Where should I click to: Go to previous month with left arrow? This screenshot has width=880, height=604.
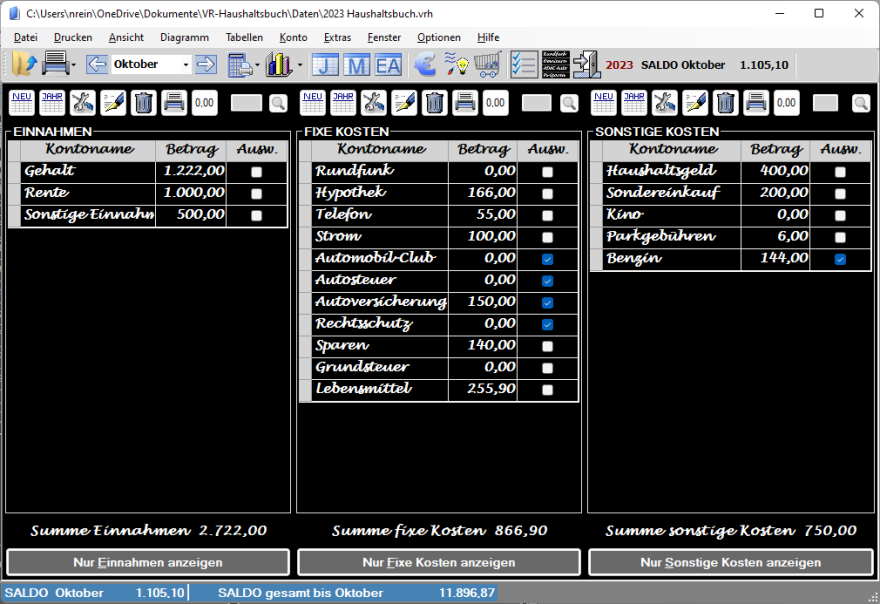click(x=97, y=65)
